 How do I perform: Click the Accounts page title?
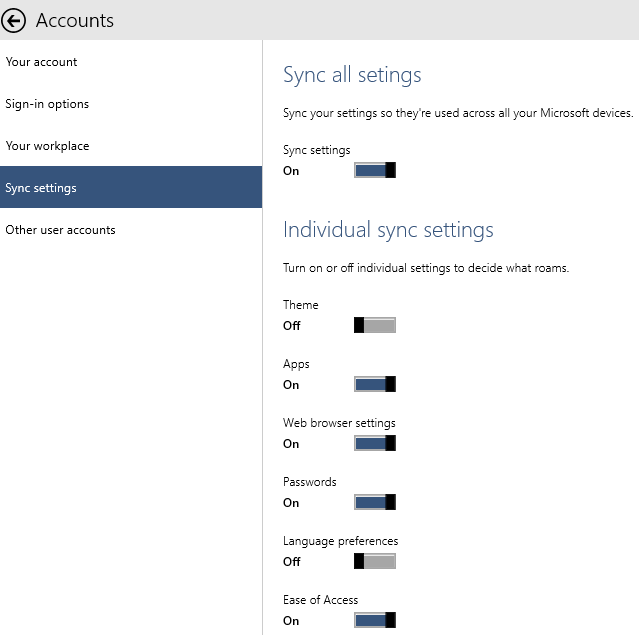pyautogui.click(x=75, y=20)
